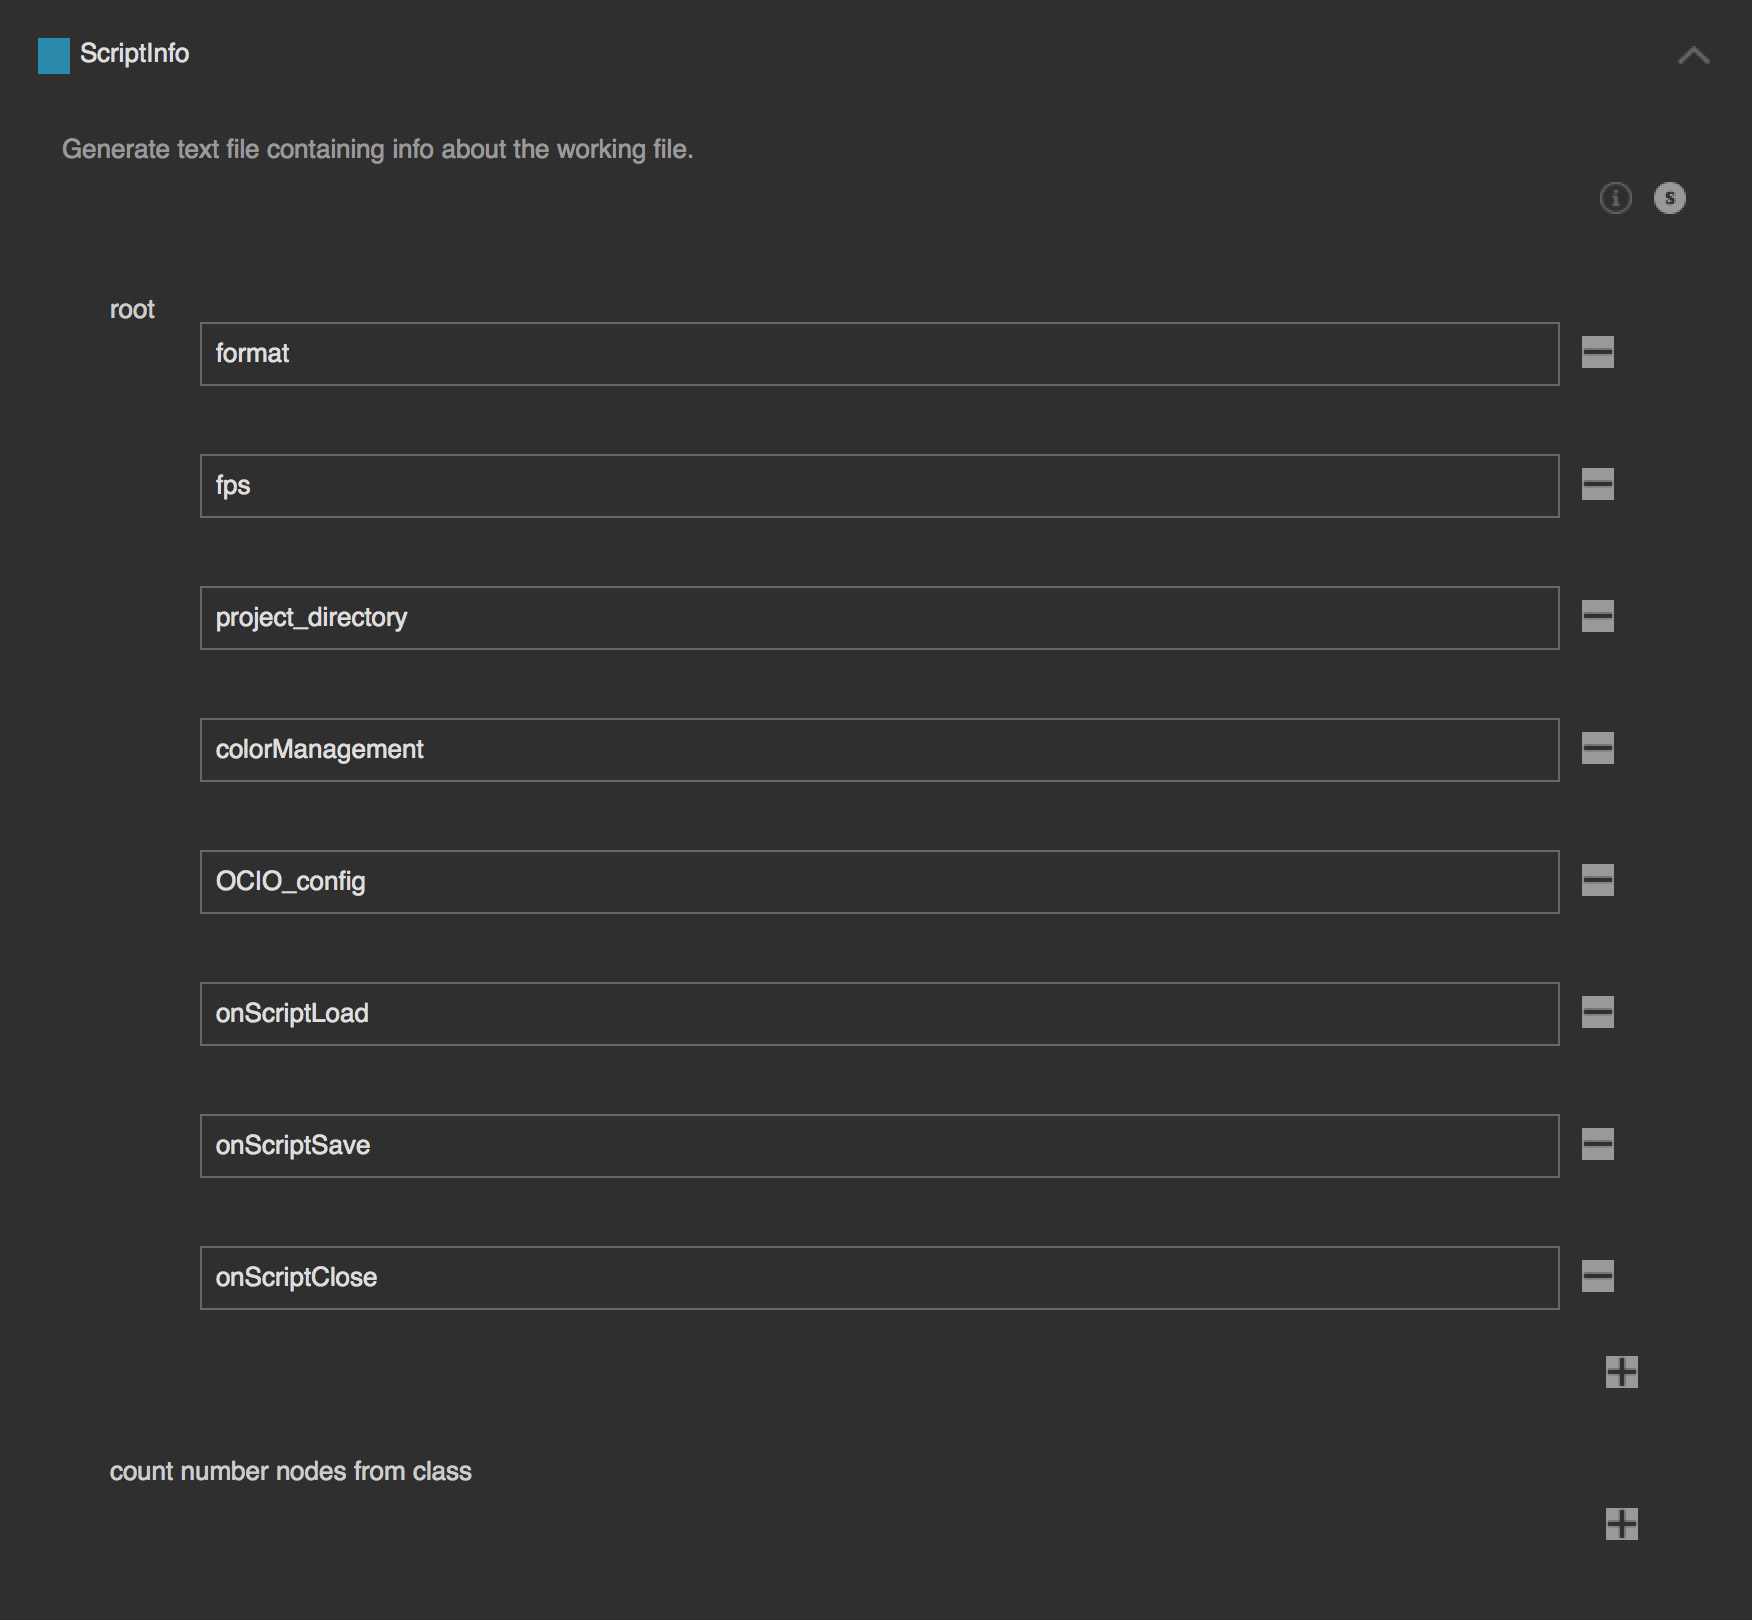The height and width of the screenshot is (1620, 1752).
Task: Open the info icon for ScriptInfo
Action: click(x=1615, y=198)
